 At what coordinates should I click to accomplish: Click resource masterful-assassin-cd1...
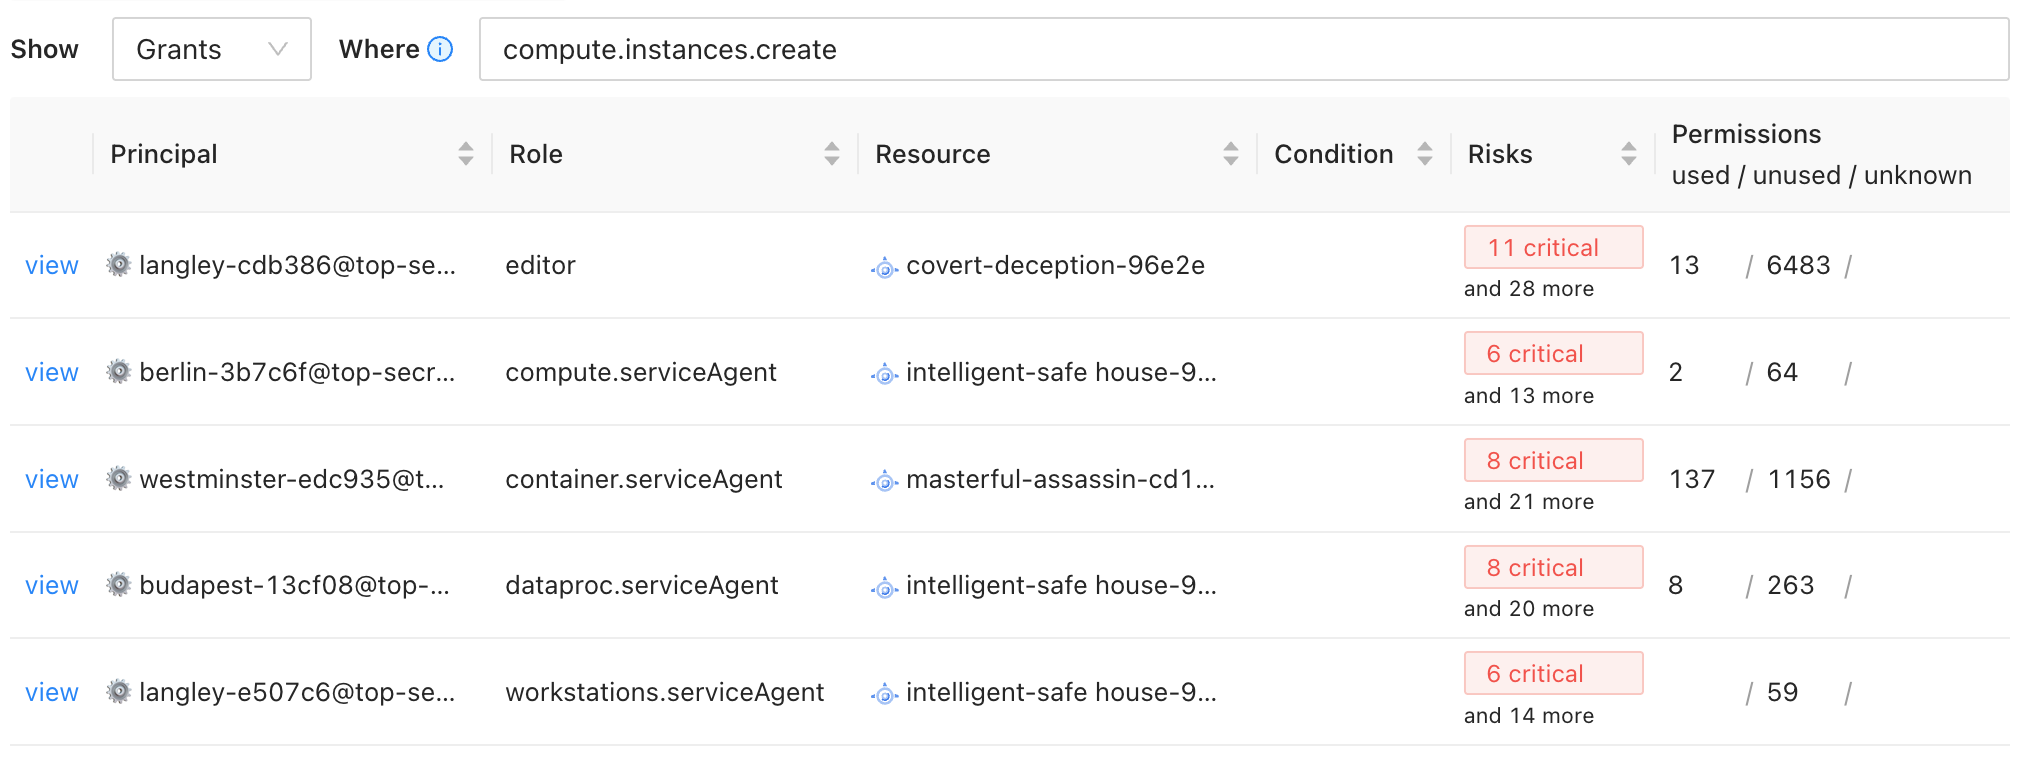(x=1060, y=479)
